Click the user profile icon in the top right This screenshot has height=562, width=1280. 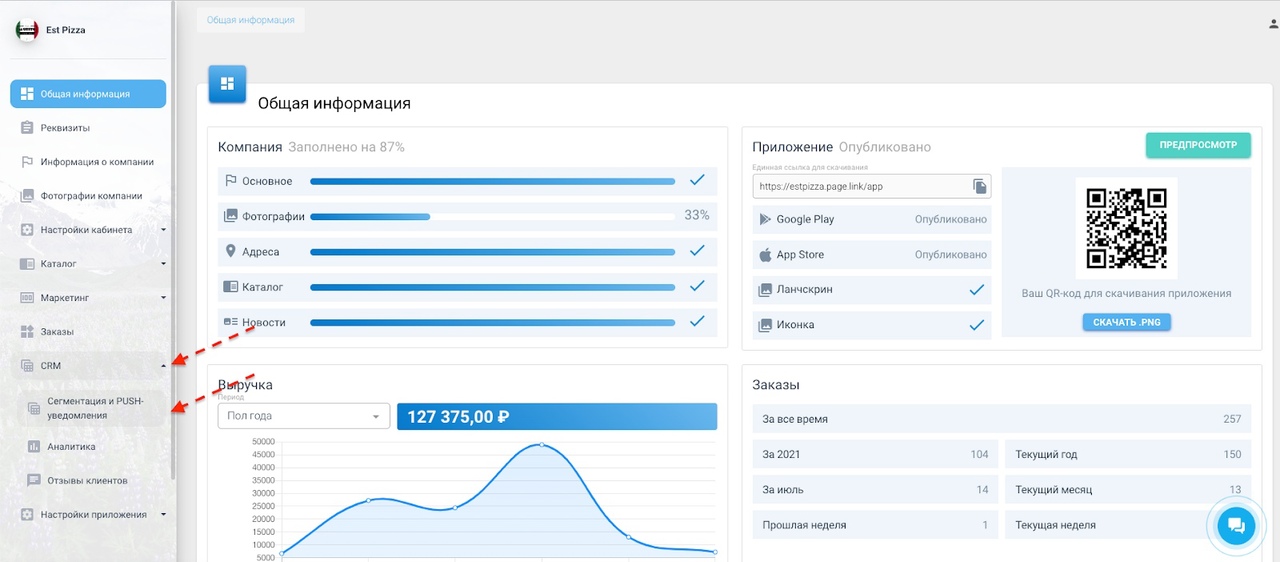(1273, 22)
